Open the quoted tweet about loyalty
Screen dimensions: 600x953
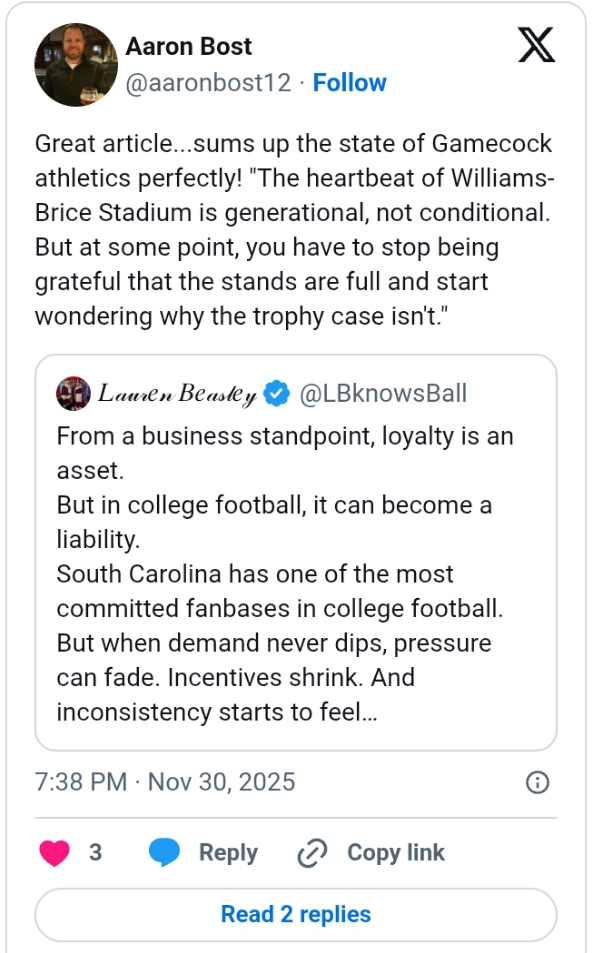[x=296, y=575]
